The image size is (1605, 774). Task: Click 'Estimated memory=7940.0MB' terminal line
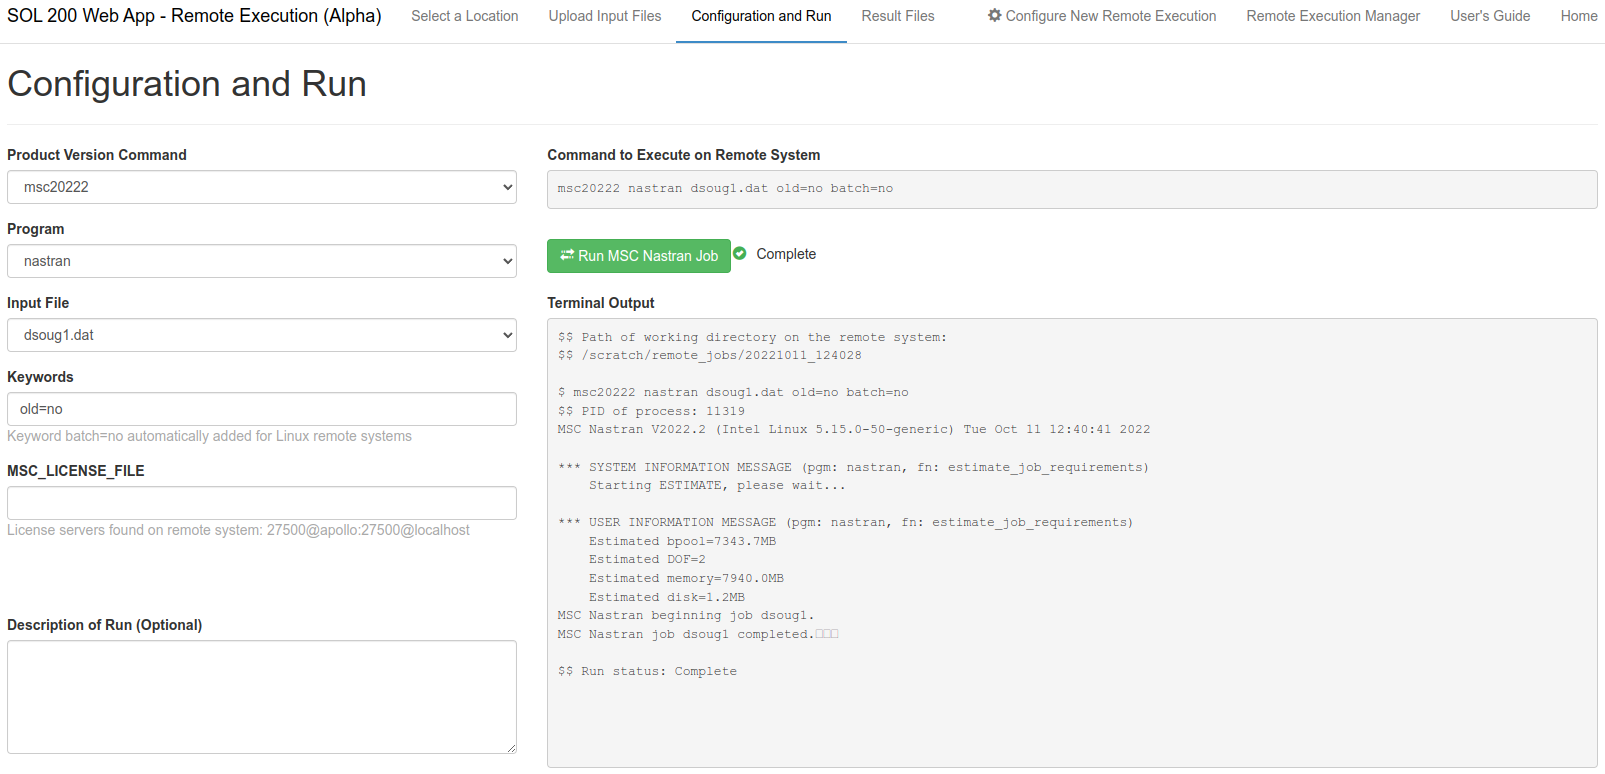tap(686, 578)
